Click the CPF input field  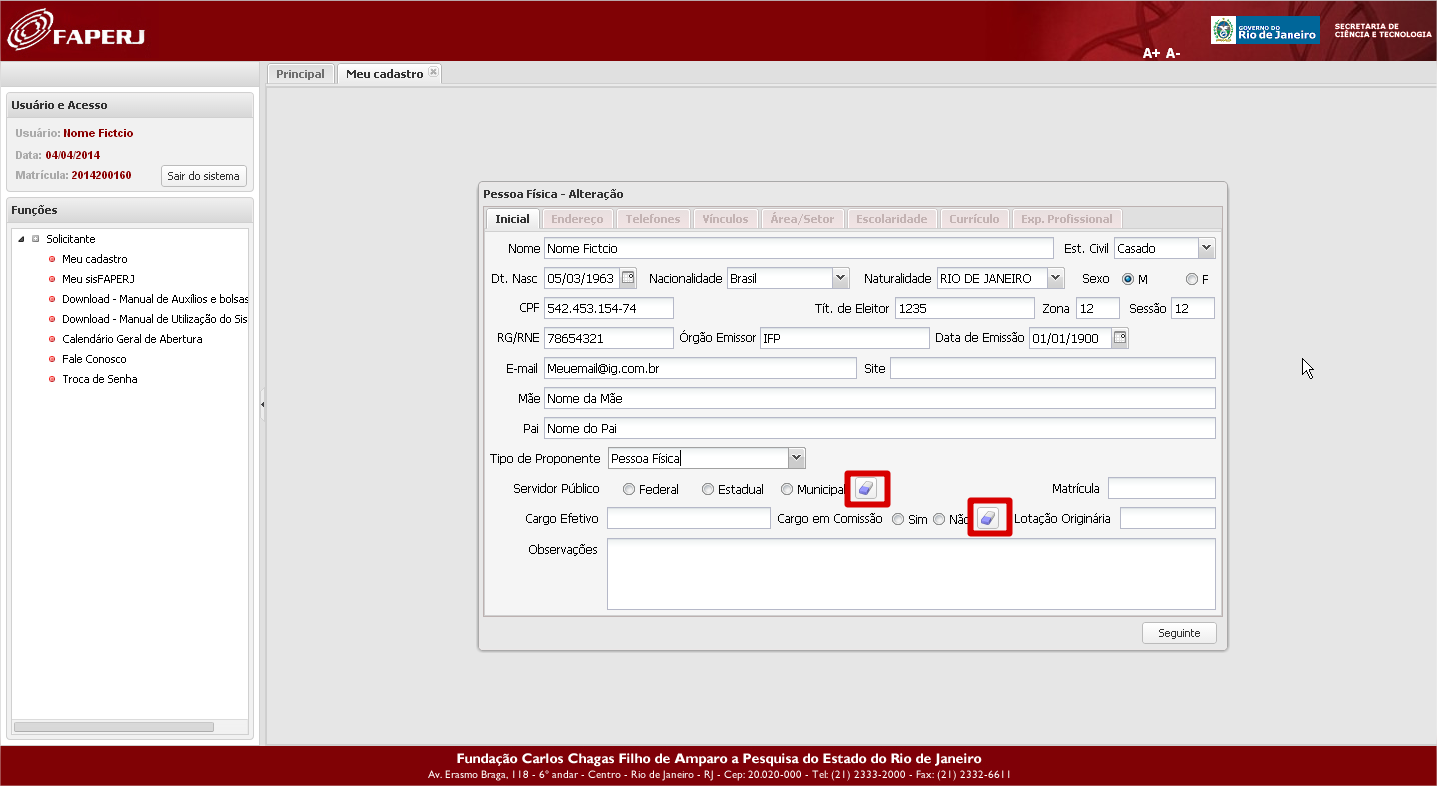[609, 308]
